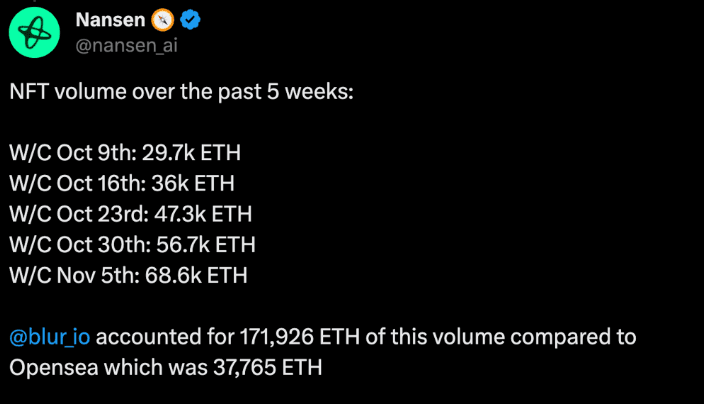Select the 56.7k ETH value
Viewport: 704px width, 404px height.
click(206, 245)
